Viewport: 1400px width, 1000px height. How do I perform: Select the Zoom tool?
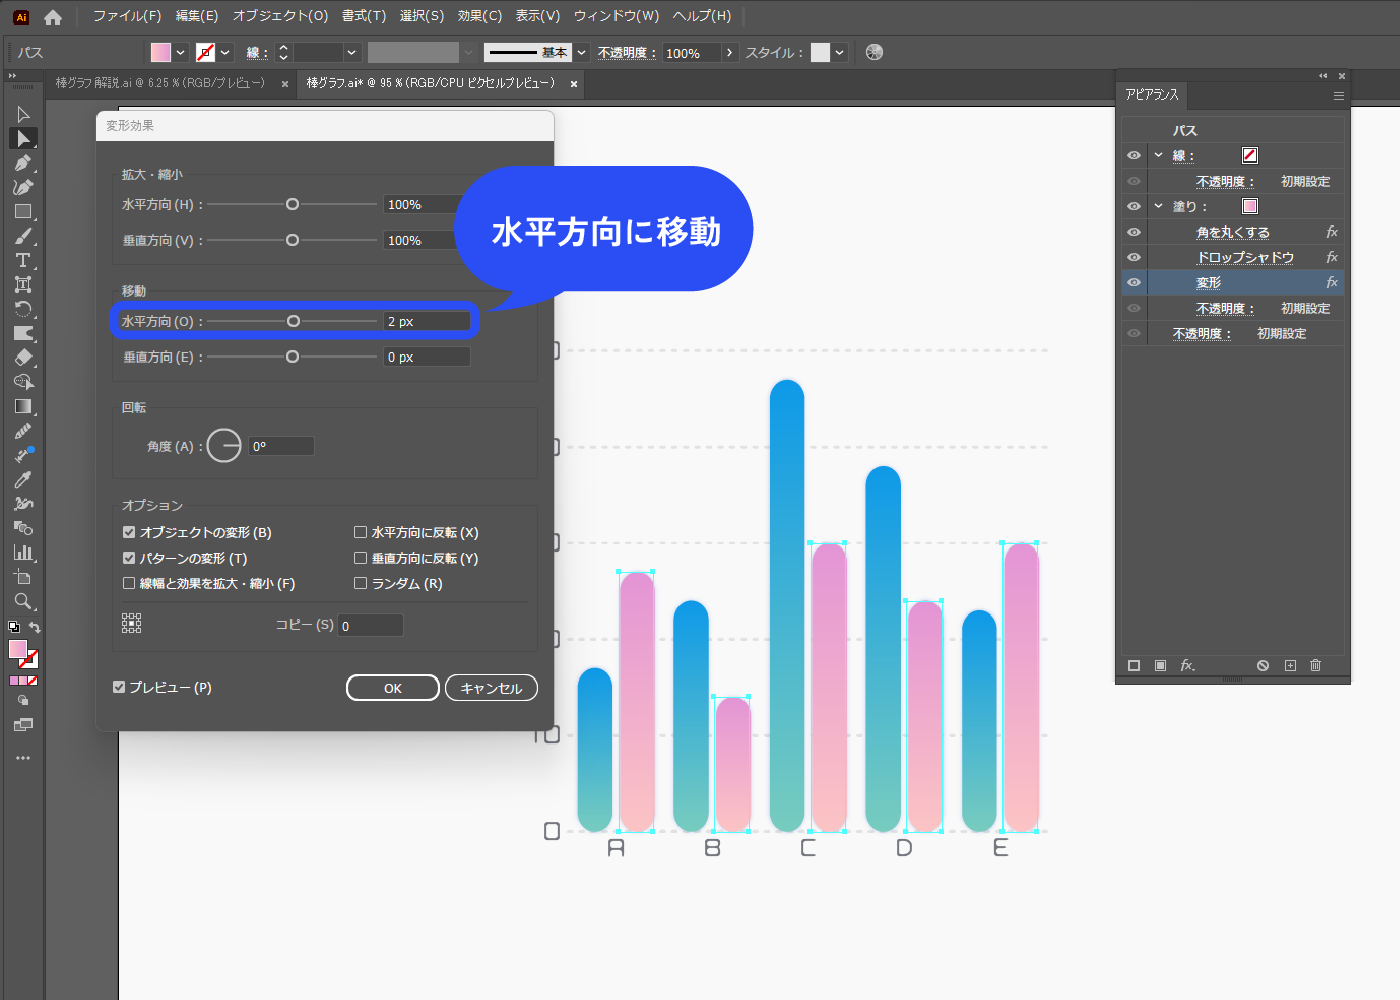(x=23, y=601)
